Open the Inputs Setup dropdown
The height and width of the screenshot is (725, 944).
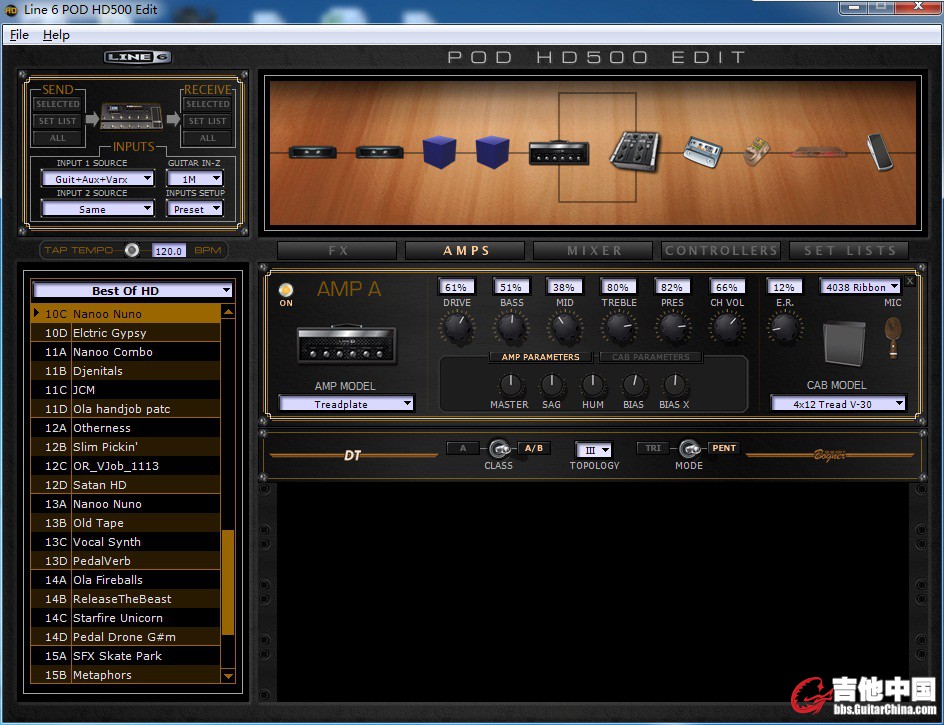click(x=194, y=209)
